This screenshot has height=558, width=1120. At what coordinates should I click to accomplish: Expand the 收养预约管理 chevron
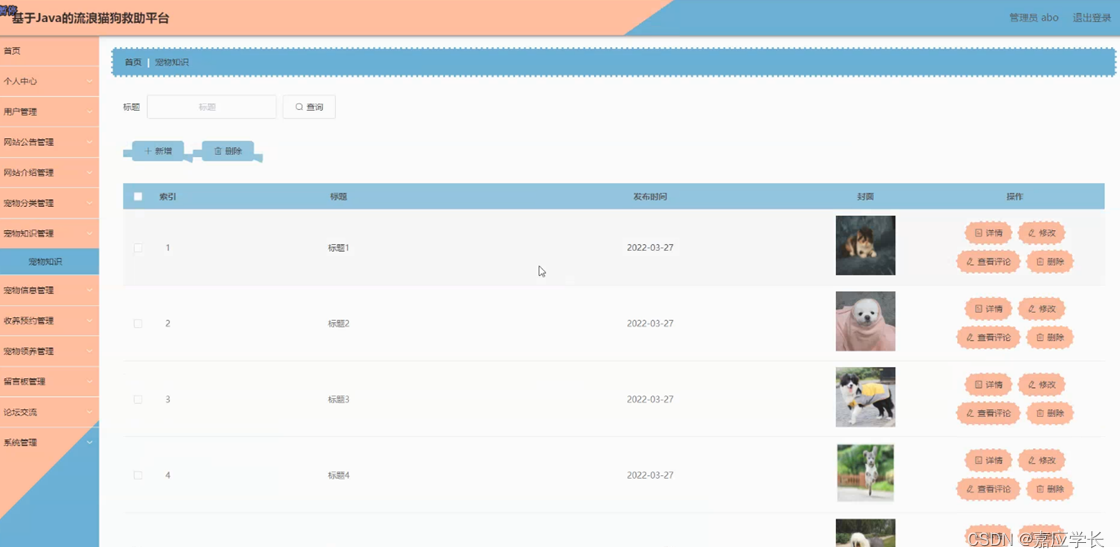tap(89, 321)
